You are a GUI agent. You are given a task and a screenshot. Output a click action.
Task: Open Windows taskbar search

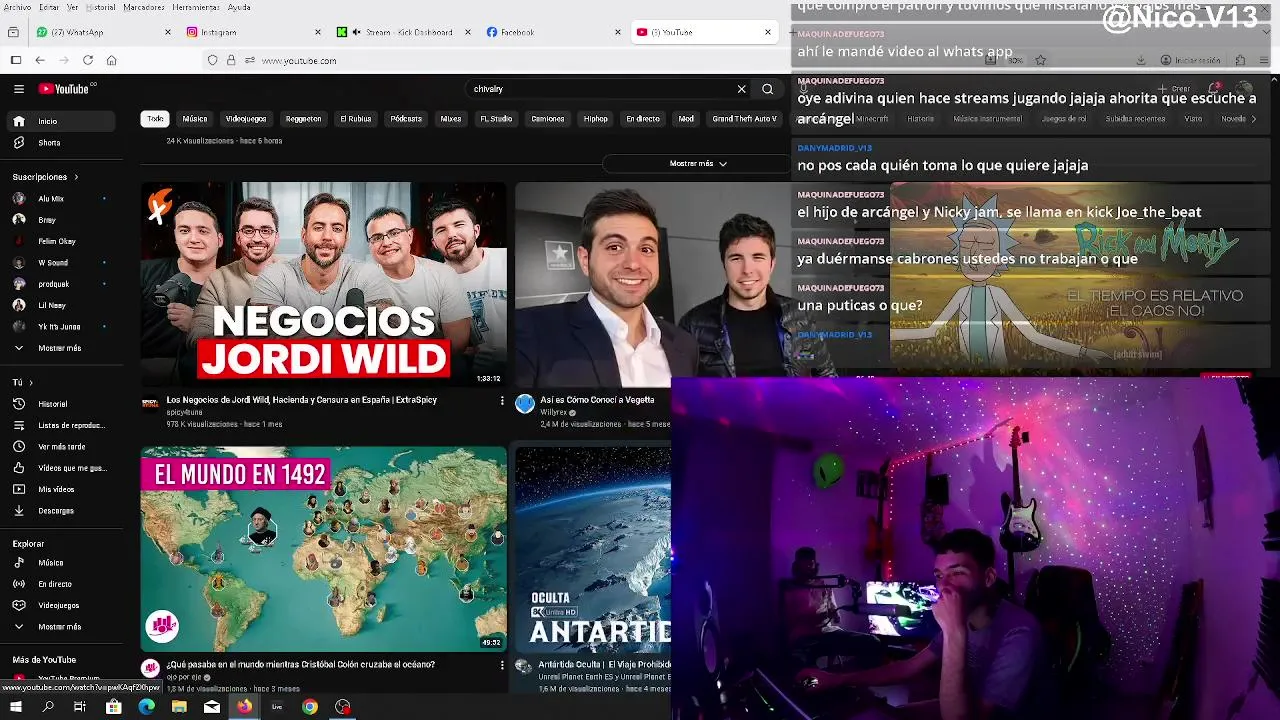pyautogui.click(x=48, y=707)
